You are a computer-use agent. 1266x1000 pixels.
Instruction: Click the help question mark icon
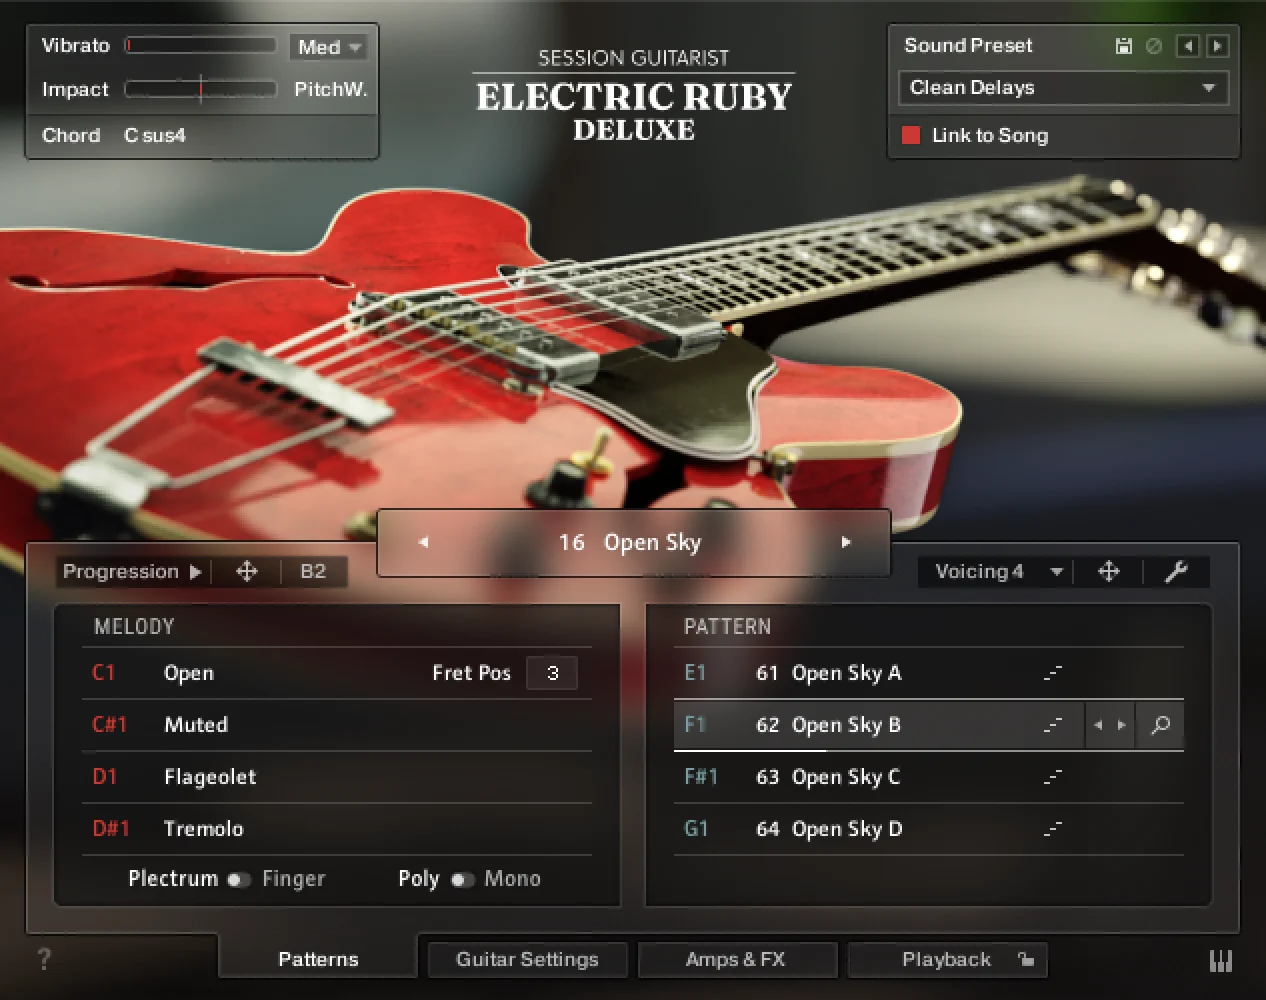click(44, 959)
